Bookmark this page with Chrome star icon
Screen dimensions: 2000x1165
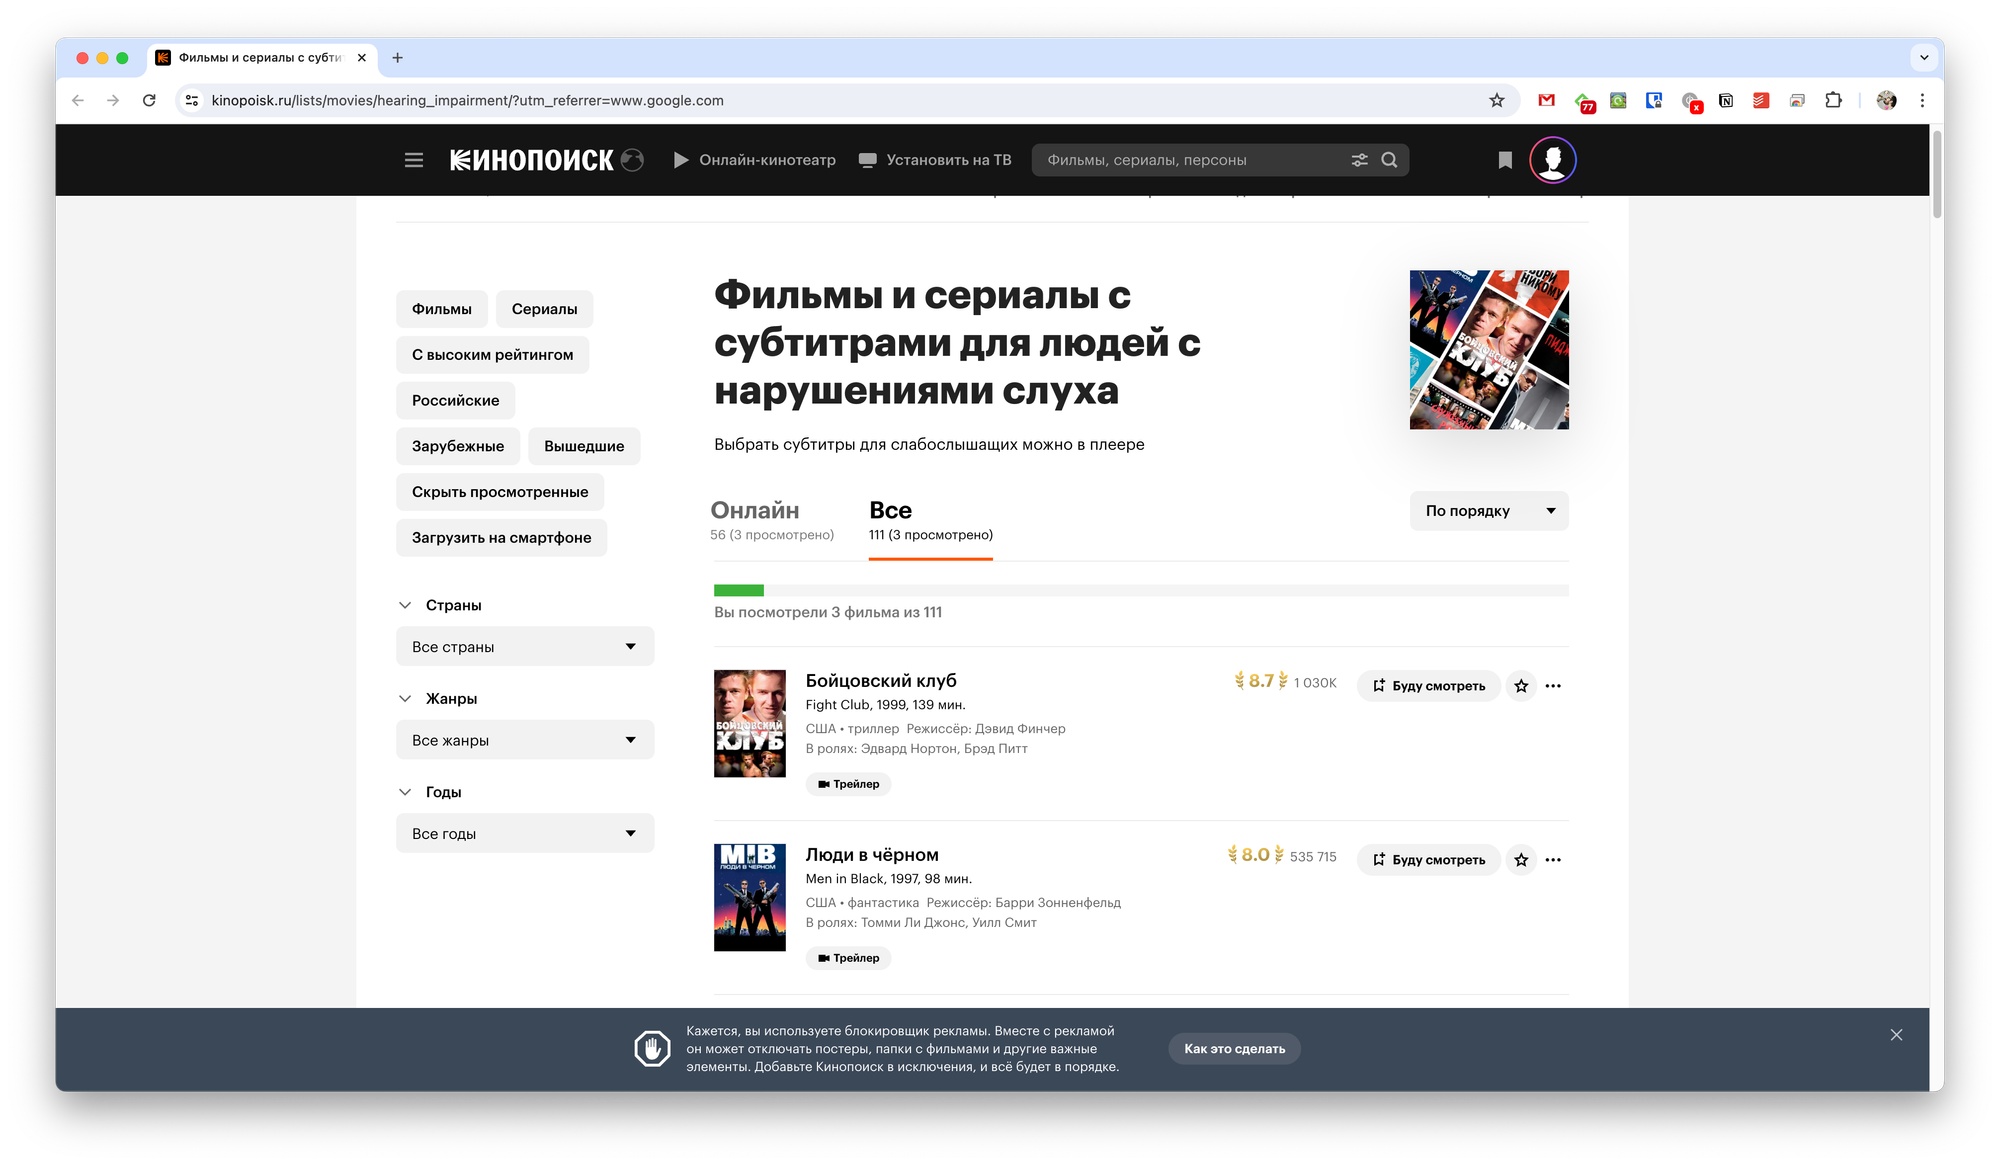pyautogui.click(x=1496, y=100)
